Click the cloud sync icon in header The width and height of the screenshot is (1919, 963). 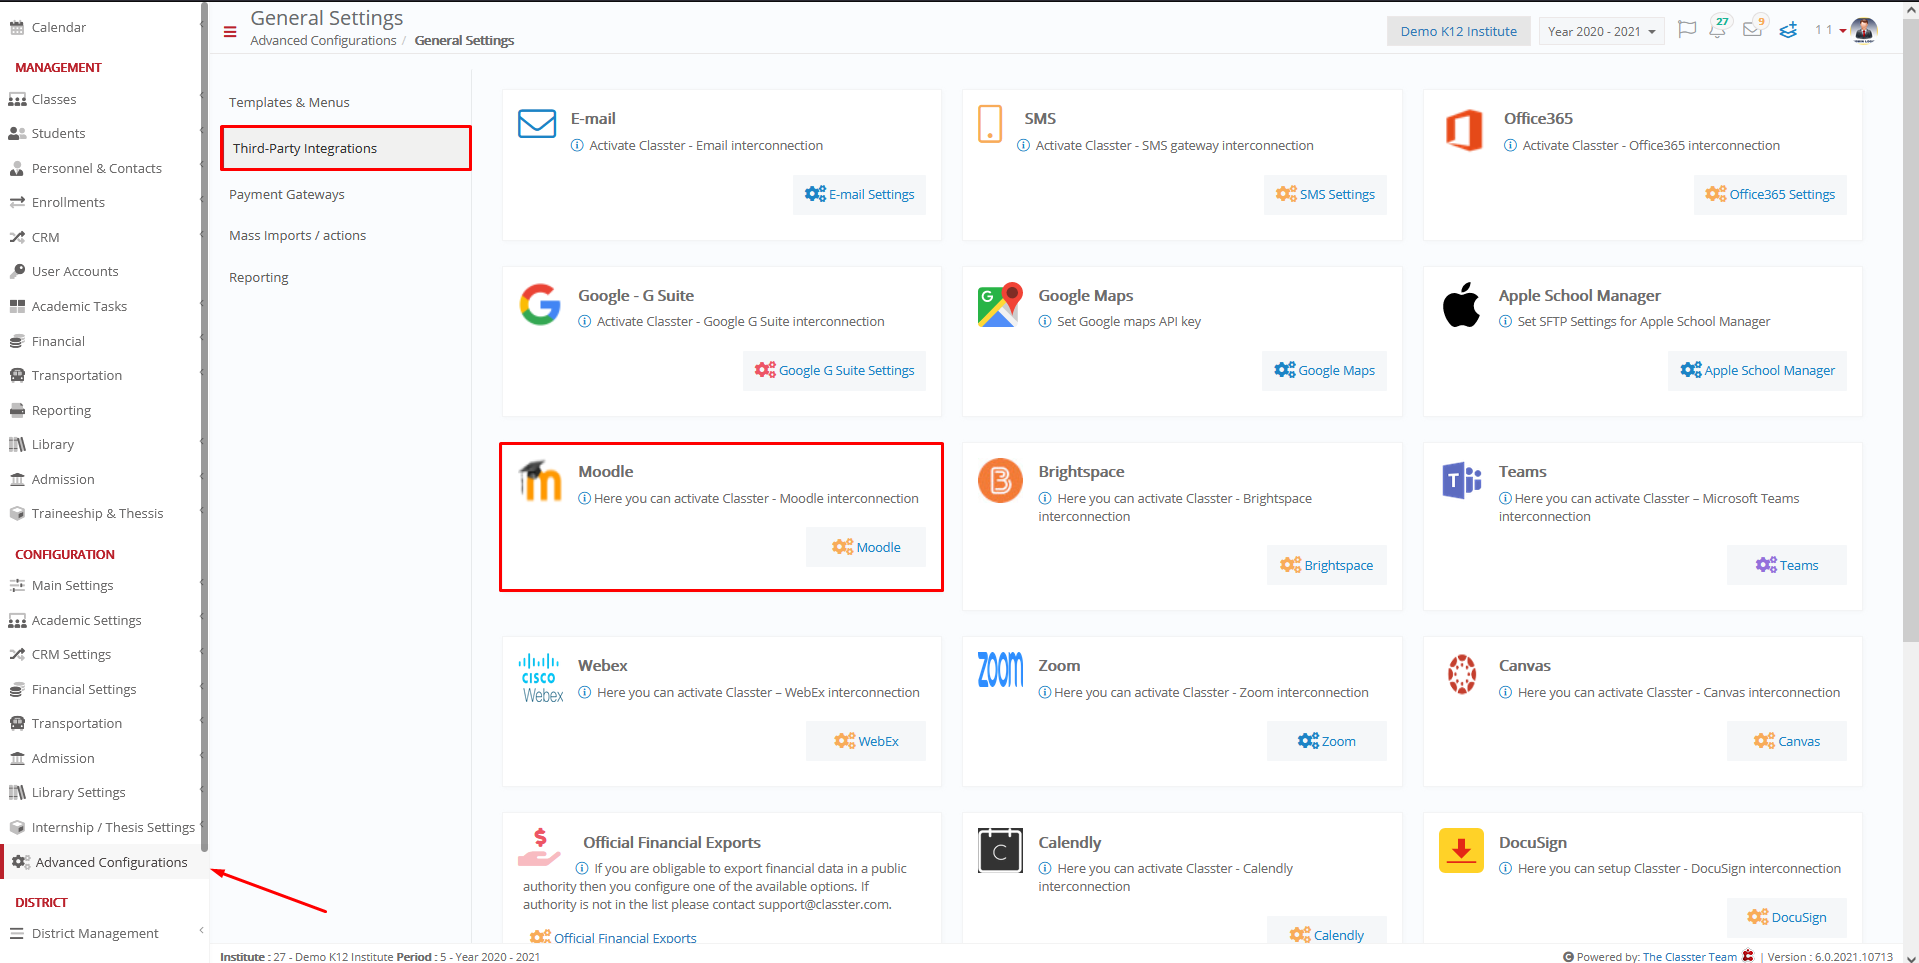point(1788,30)
